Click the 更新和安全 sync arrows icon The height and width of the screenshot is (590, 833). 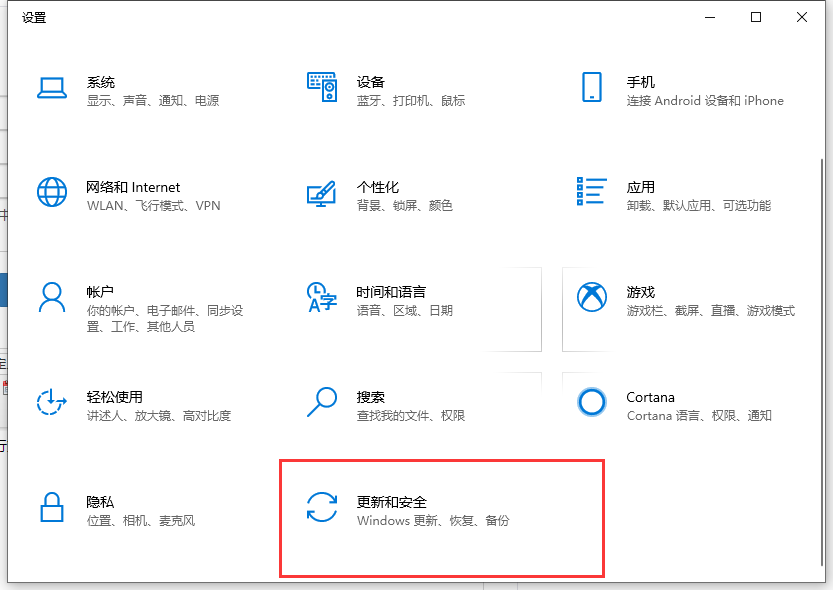(x=322, y=508)
